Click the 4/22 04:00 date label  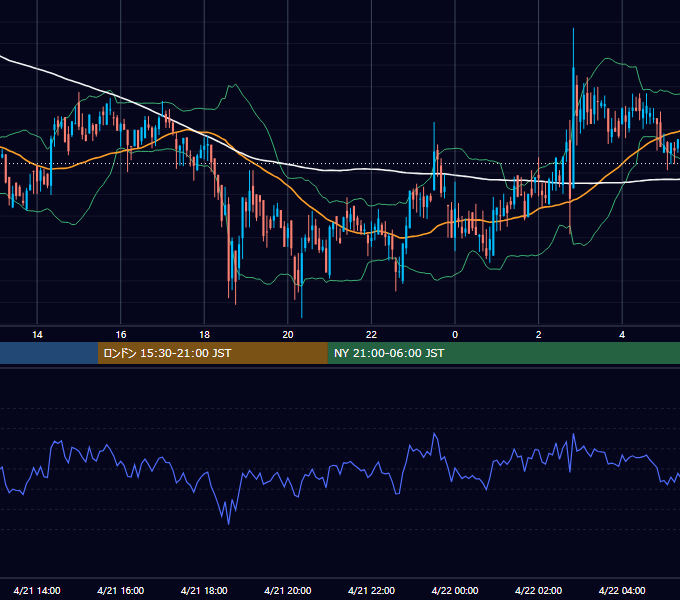pyautogui.click(x=622, y=590)
